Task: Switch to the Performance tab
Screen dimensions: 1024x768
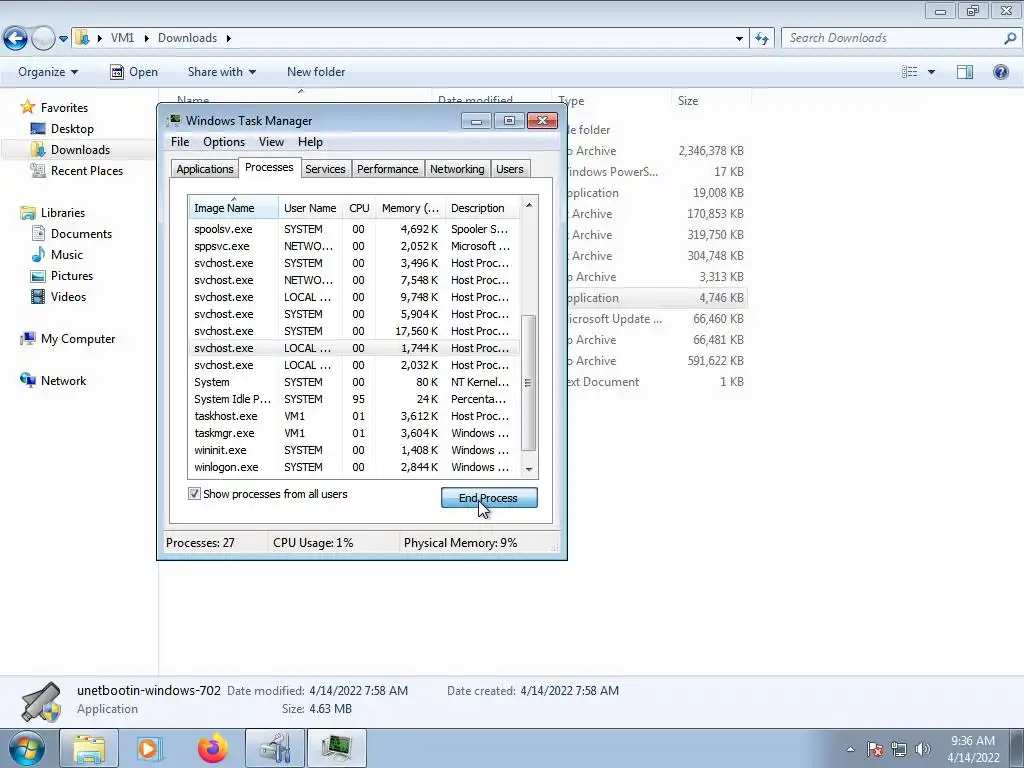Action: [x=387, y=169]
